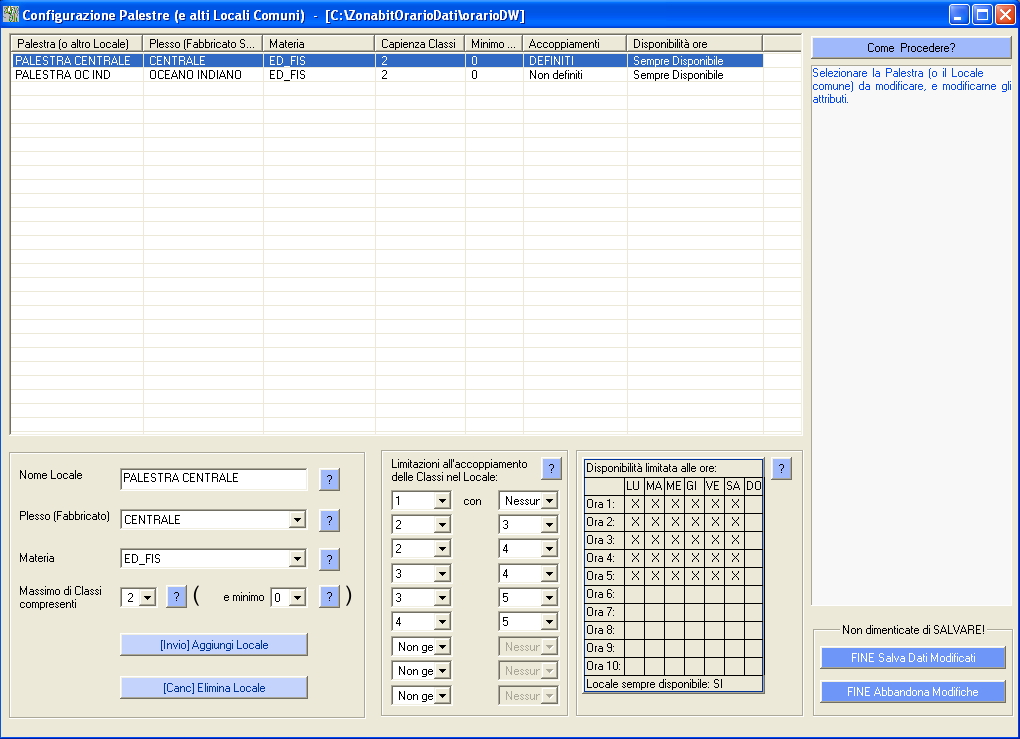
Task: Open second-row right pairing dropdown showing 3
Action: [550, 525]
